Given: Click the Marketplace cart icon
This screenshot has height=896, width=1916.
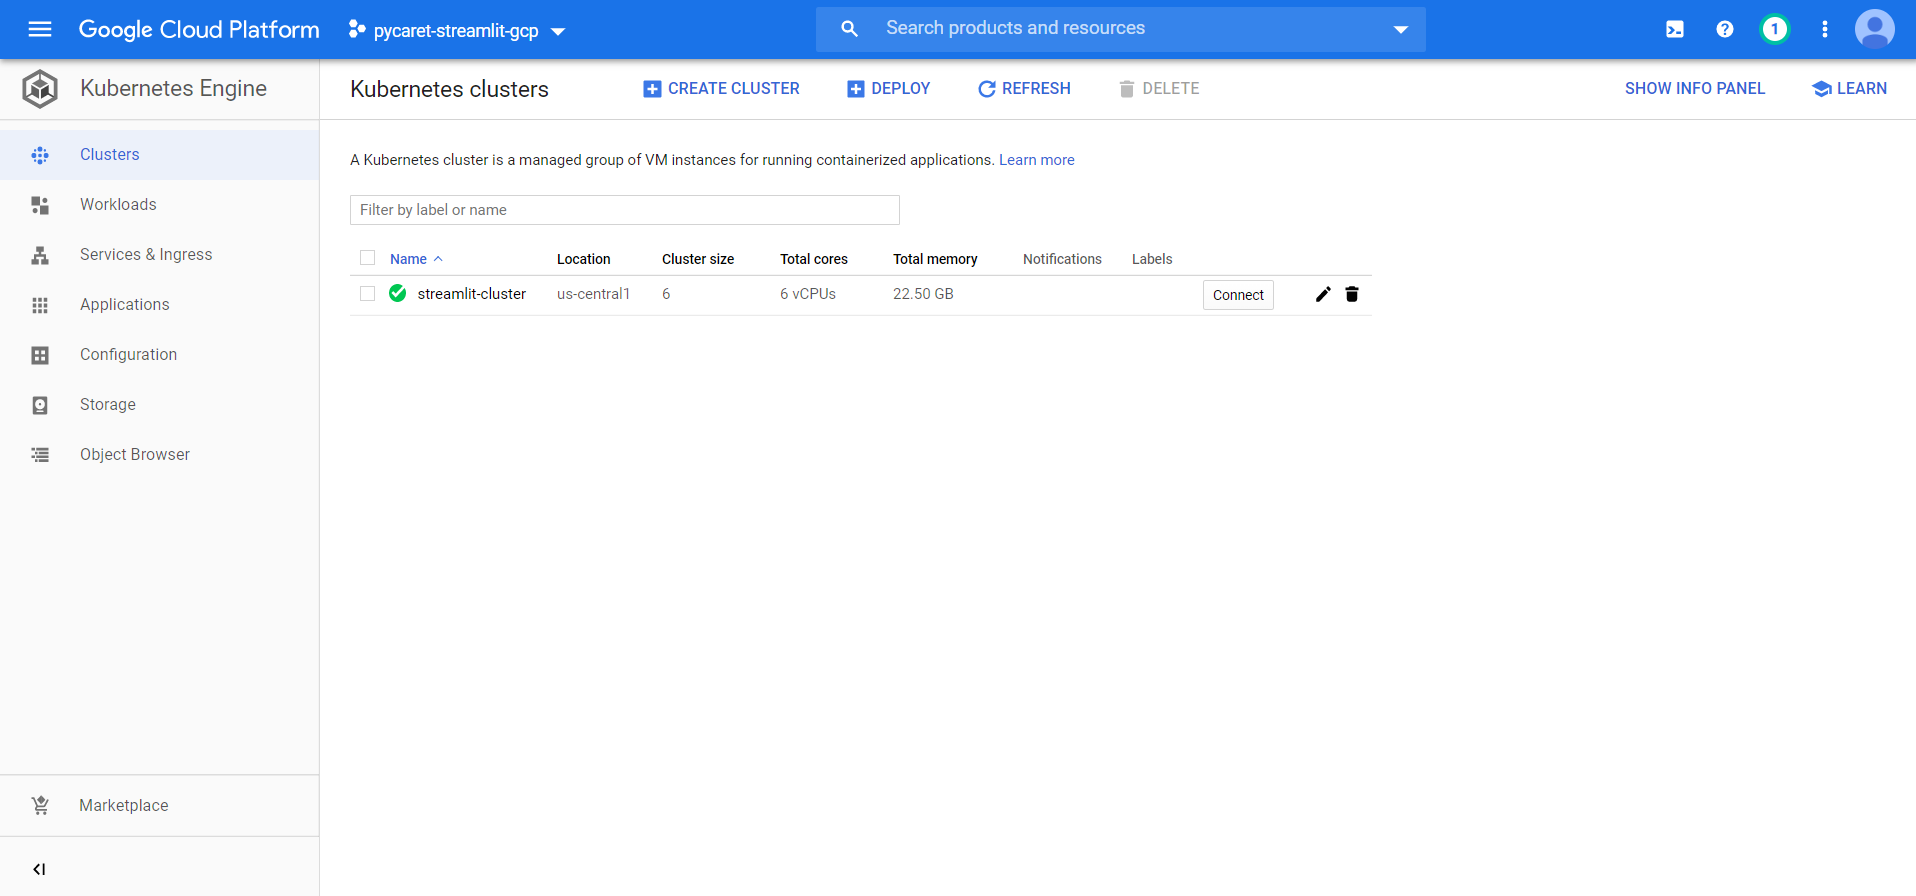Looking at the screenshot, I should point(40,805).
